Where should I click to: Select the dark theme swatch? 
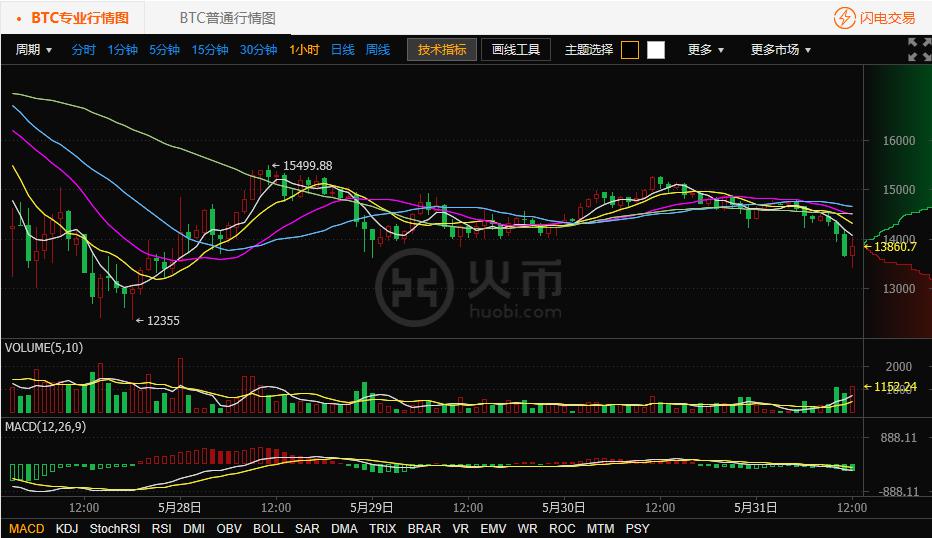tap(629, 50)
